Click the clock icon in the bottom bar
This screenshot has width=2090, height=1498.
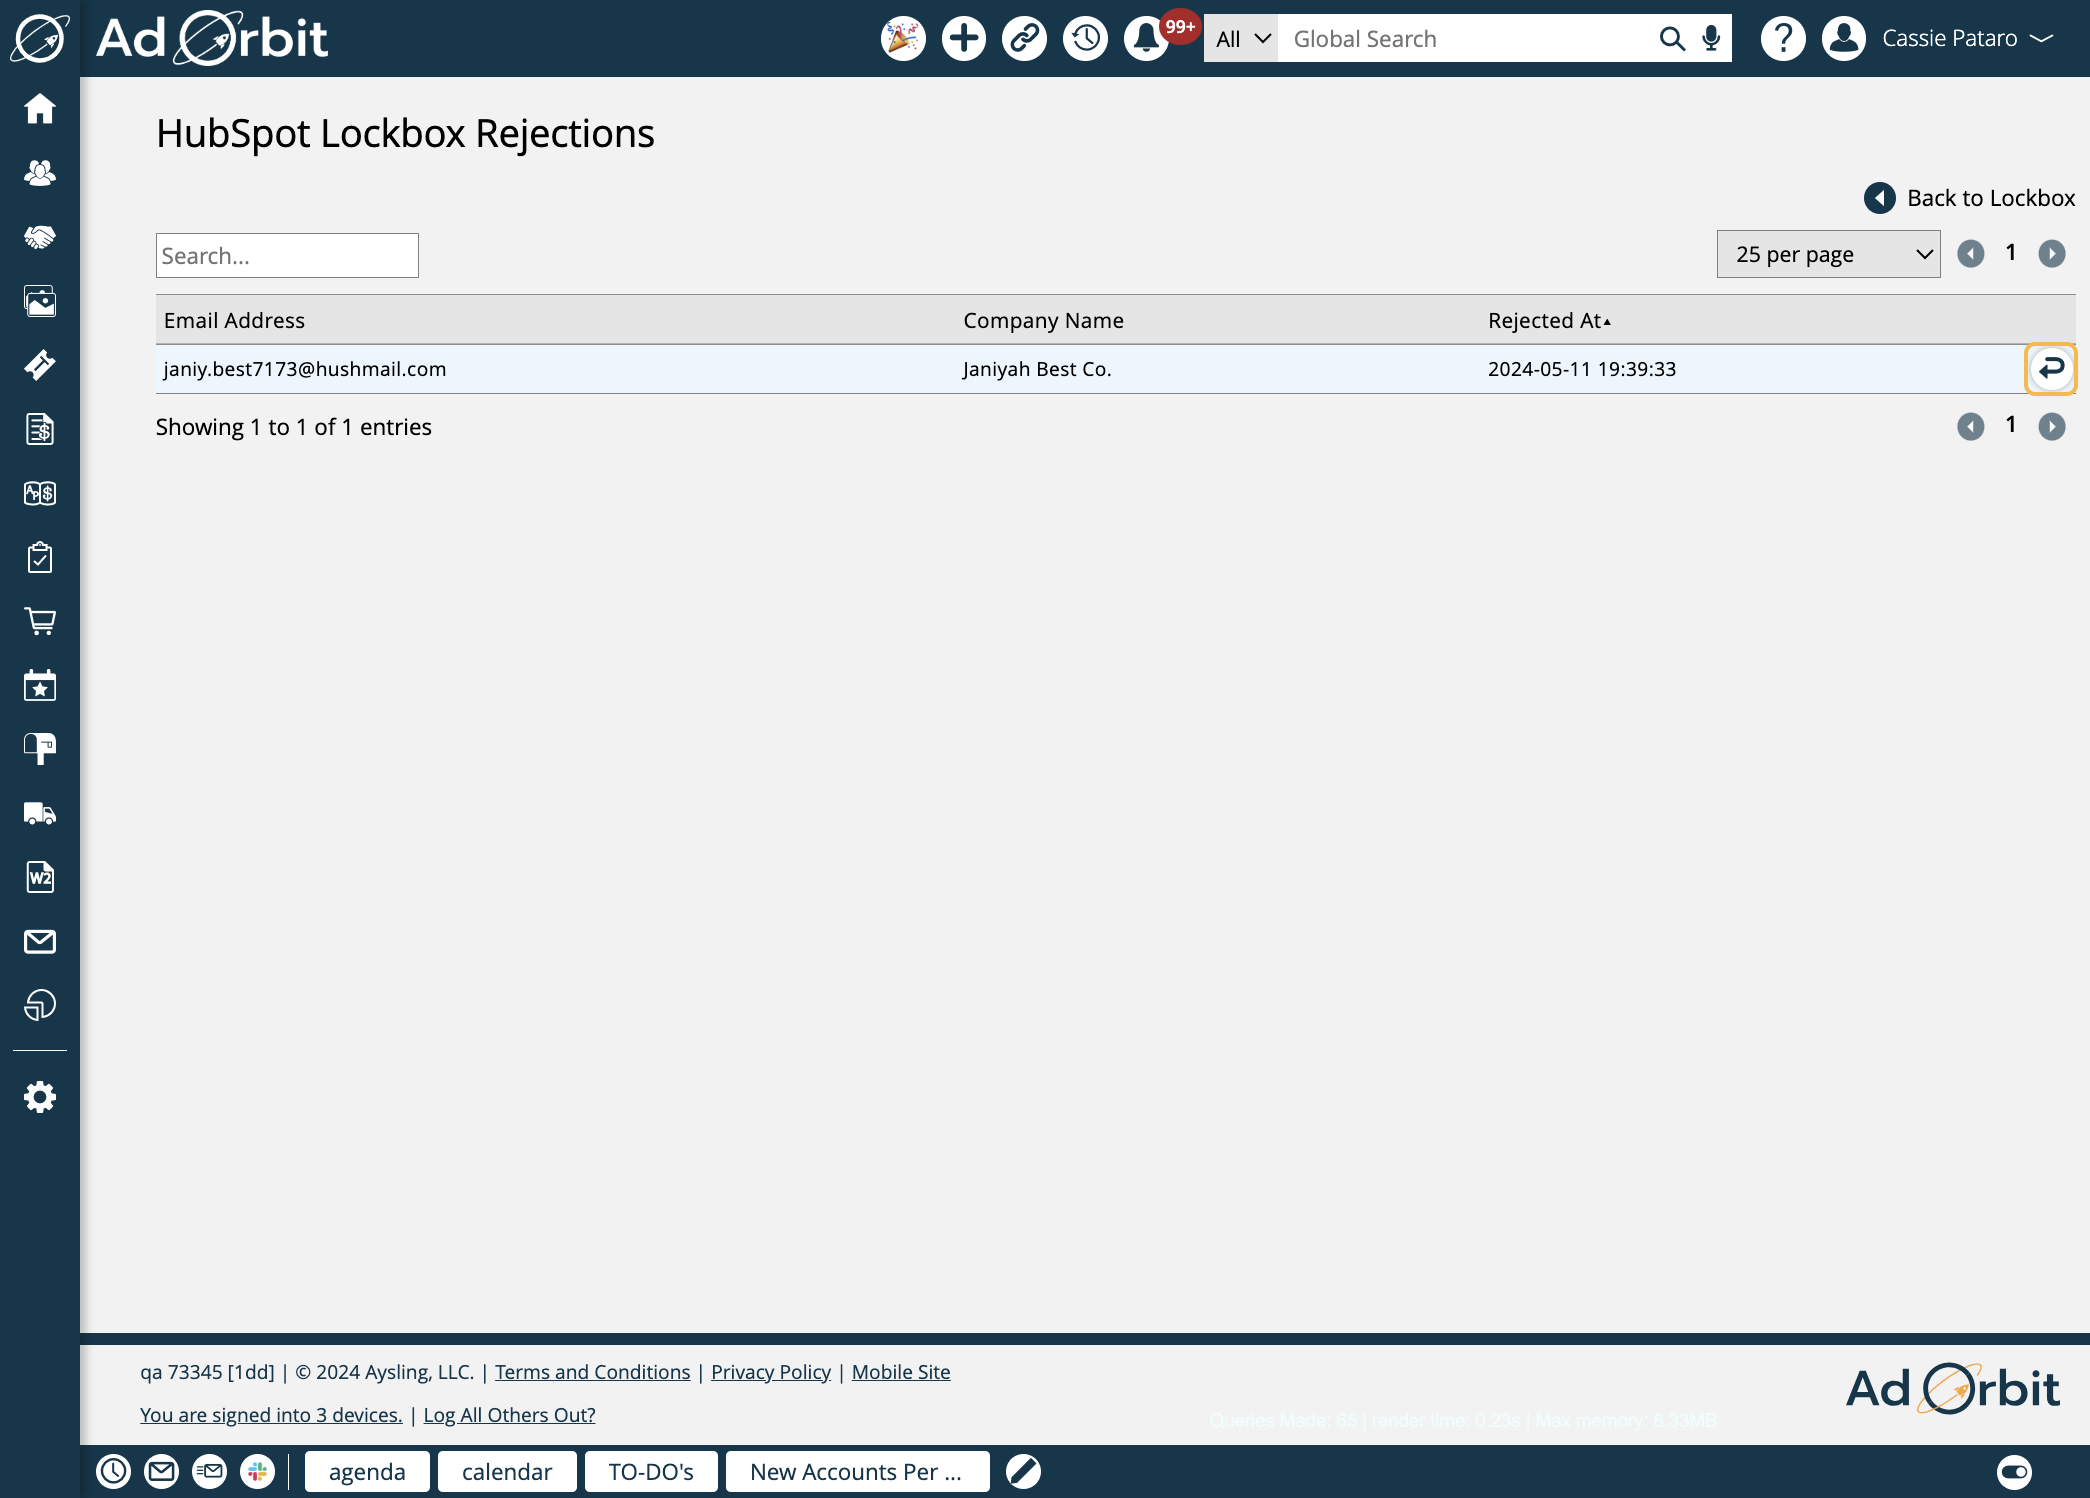[x=114, y=1471]
